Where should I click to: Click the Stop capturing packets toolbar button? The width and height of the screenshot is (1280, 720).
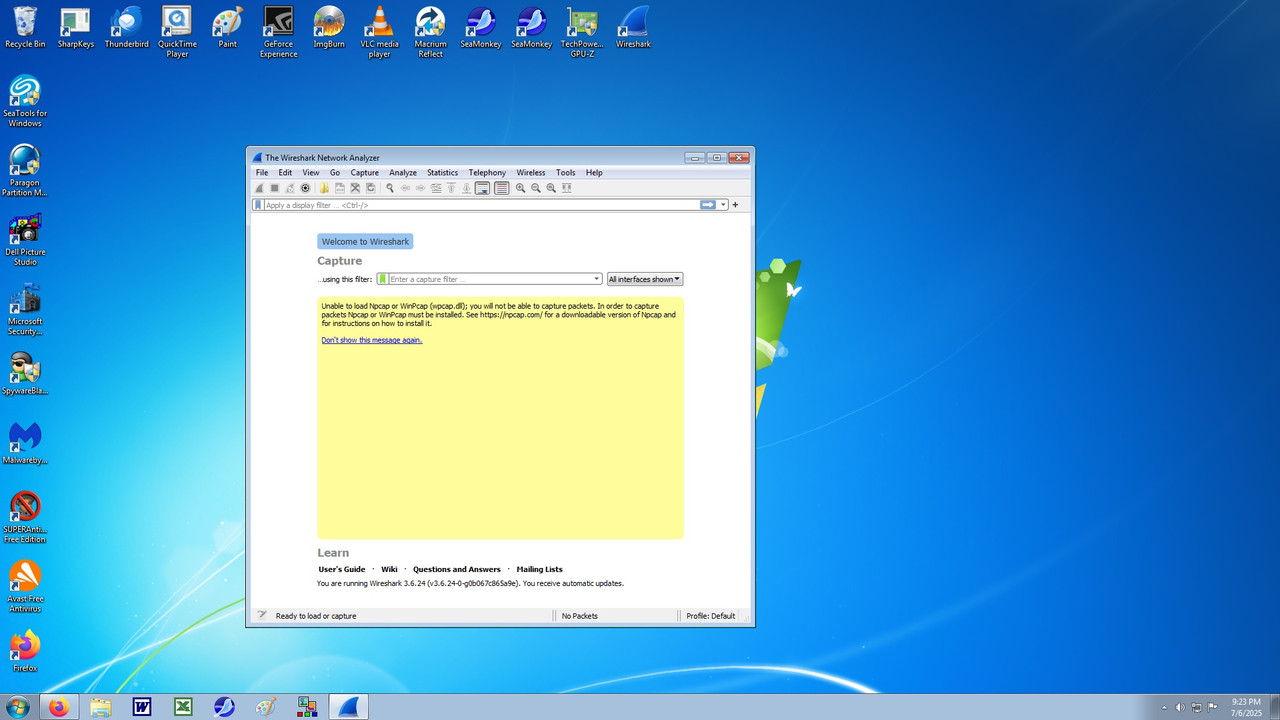coord(274,188)
